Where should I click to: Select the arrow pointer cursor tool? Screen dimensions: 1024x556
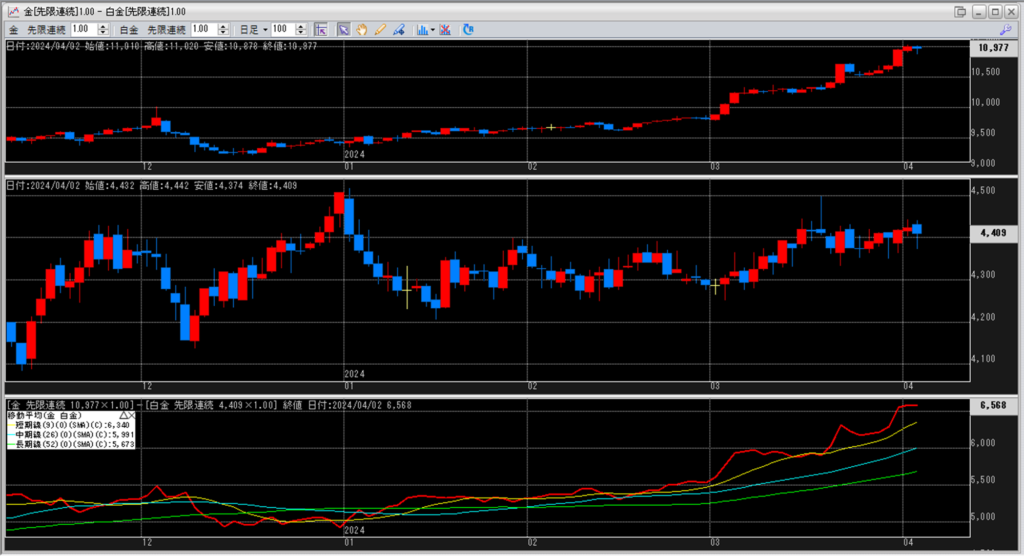coord(343,29)
